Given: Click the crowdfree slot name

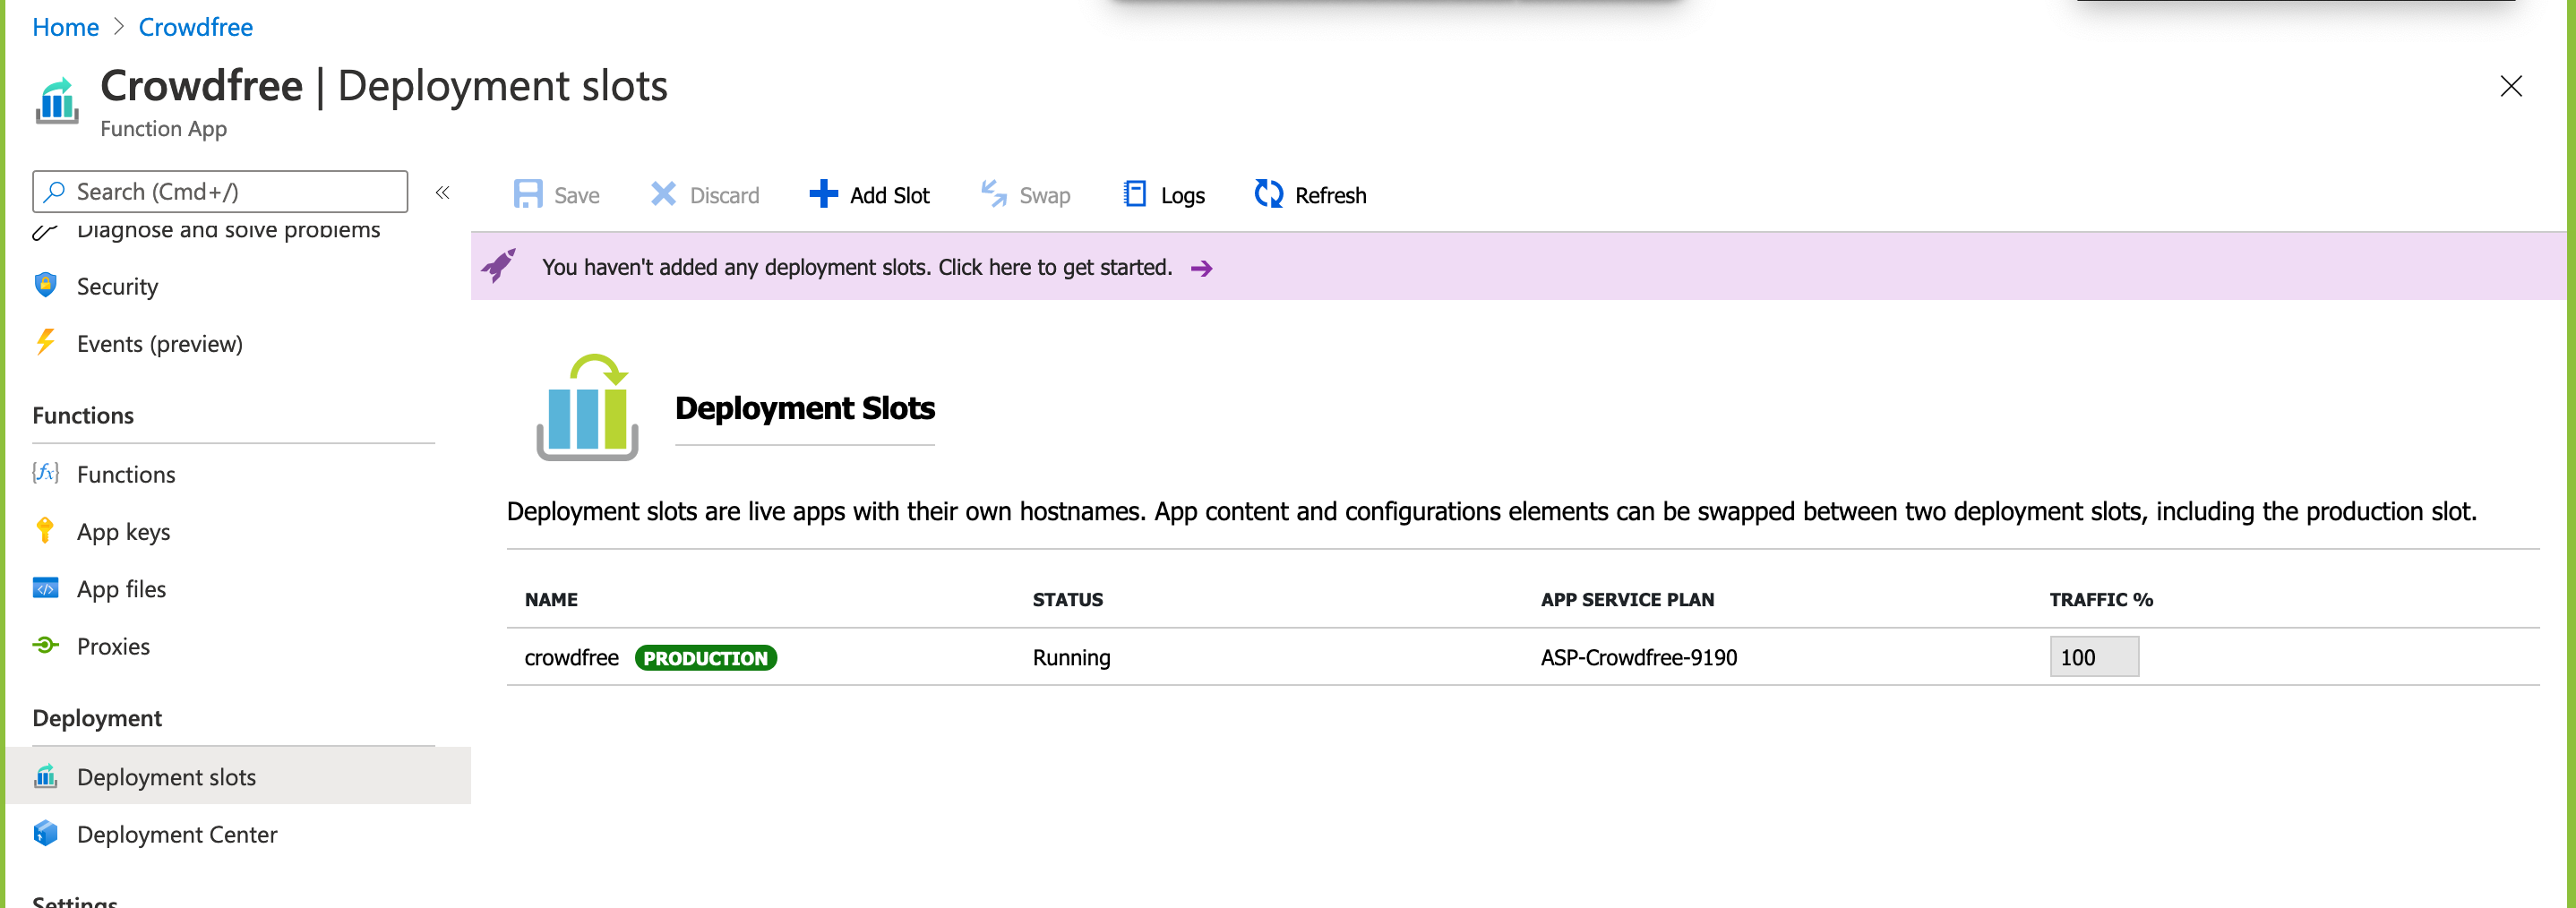Looking at the screenshot, I should click(x=572, y=657).
